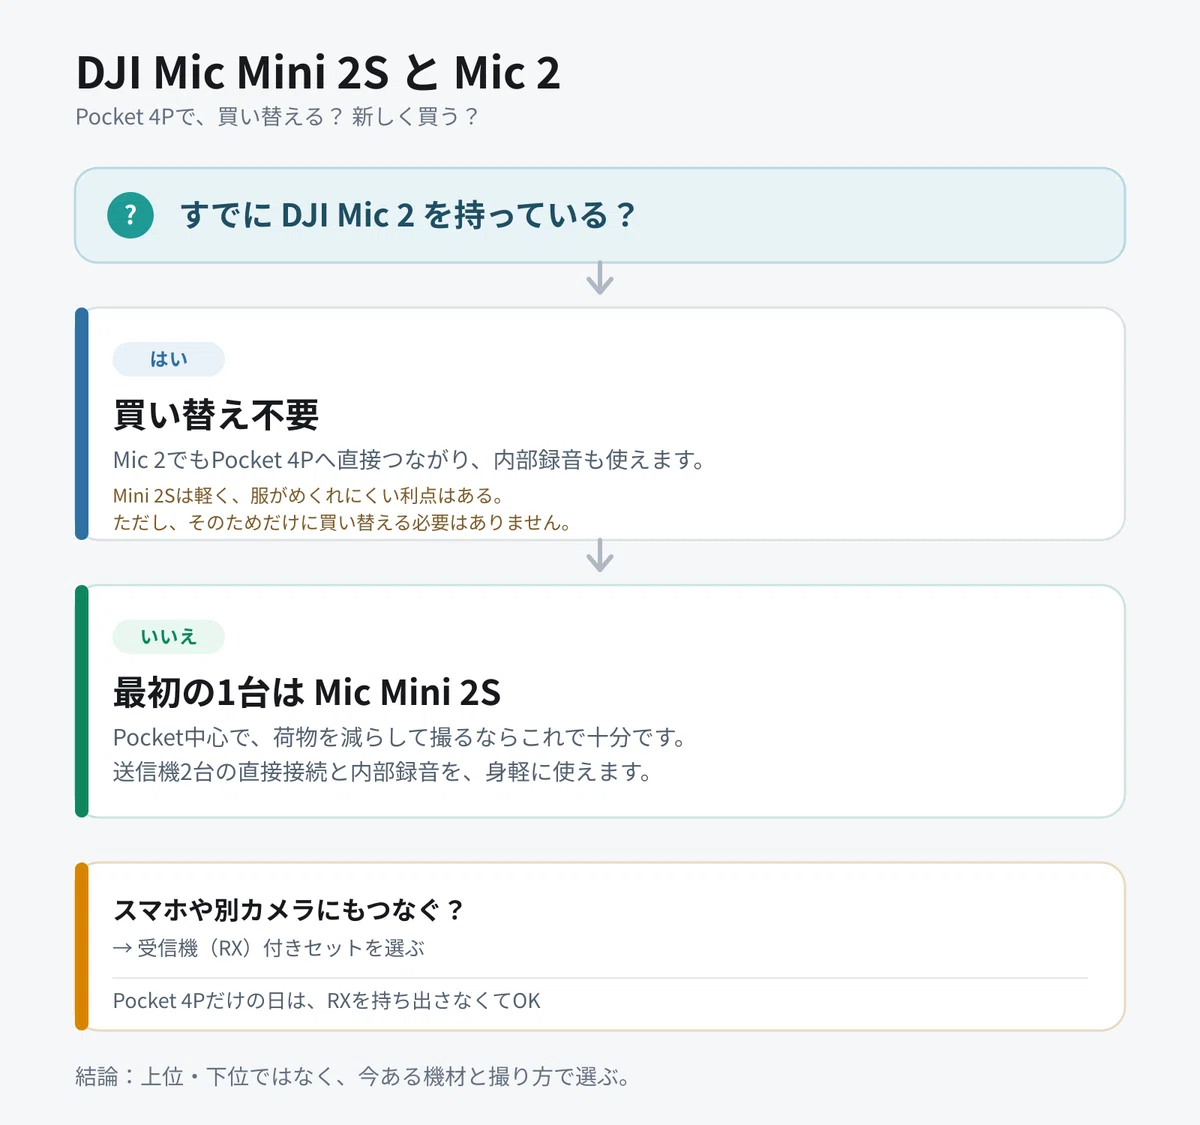Click the green accent bar on the いいえ card

[82, 701]
